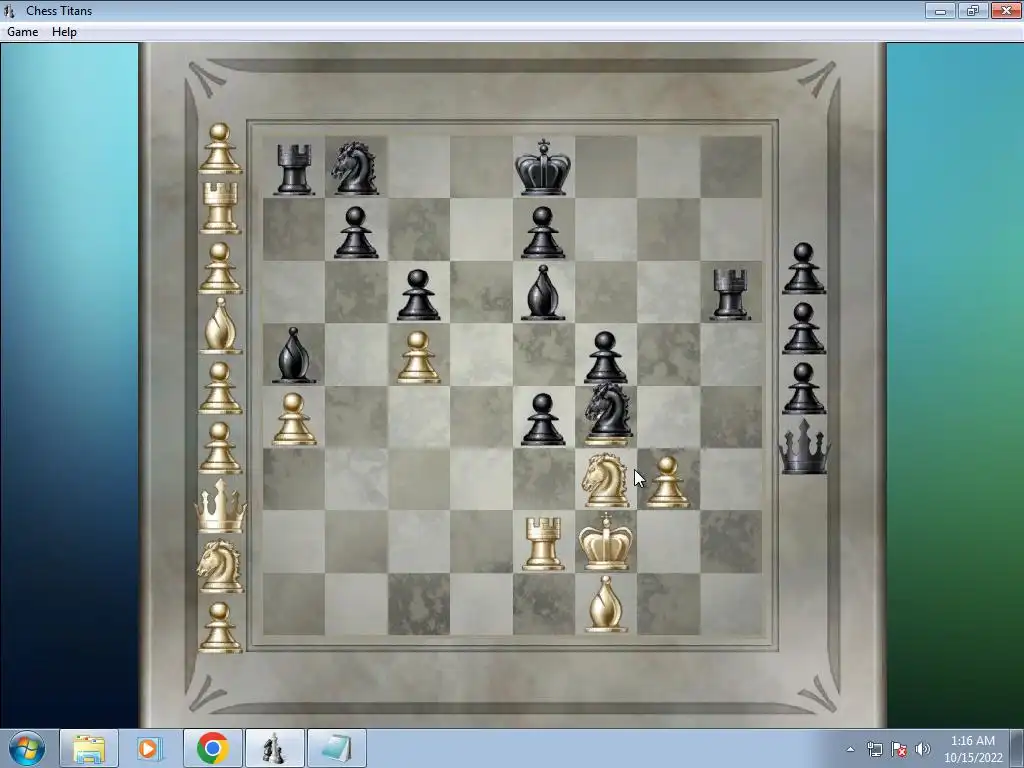Open the Game menu

tap(22, 32)
